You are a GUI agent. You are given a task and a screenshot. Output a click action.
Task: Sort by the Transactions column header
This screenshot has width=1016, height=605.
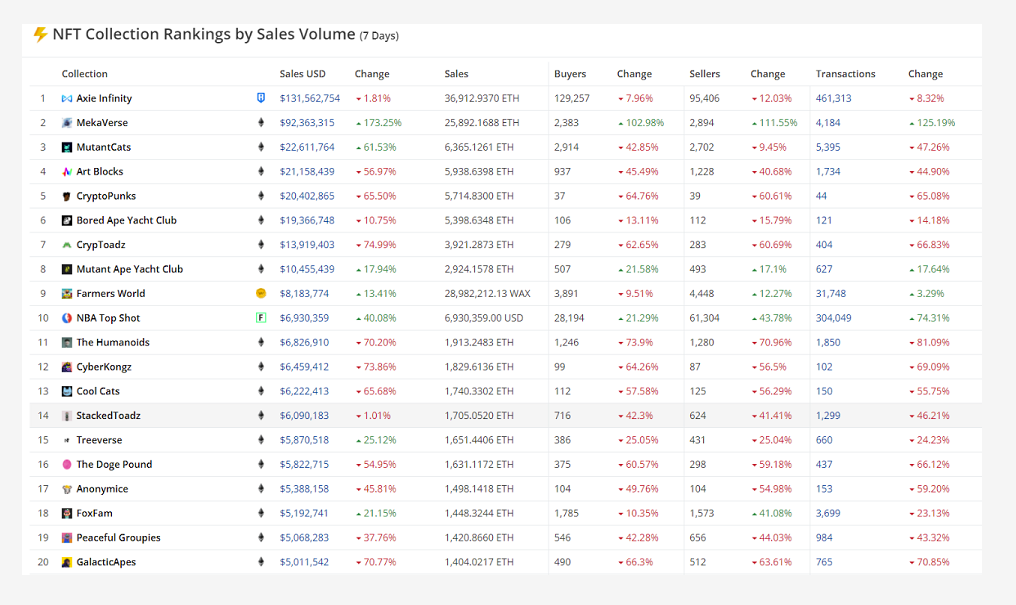coord(846,74)
